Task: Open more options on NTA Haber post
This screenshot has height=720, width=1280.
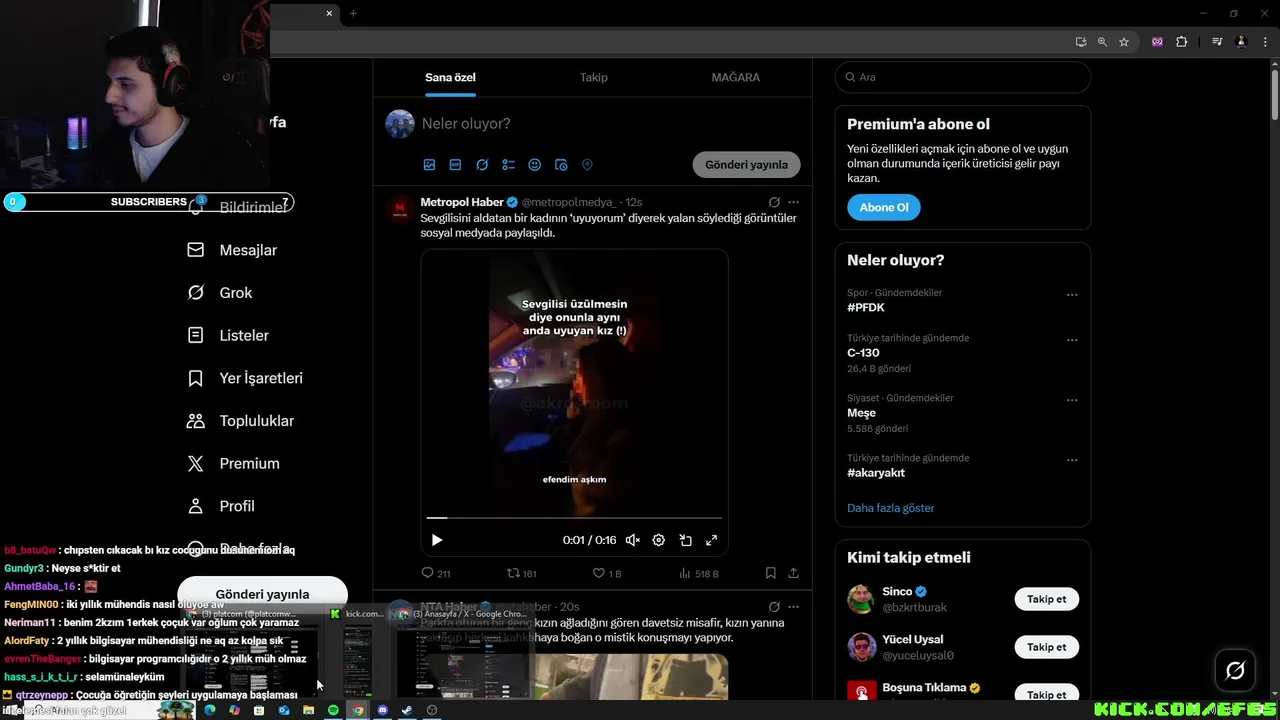Action: coord(793,607)
